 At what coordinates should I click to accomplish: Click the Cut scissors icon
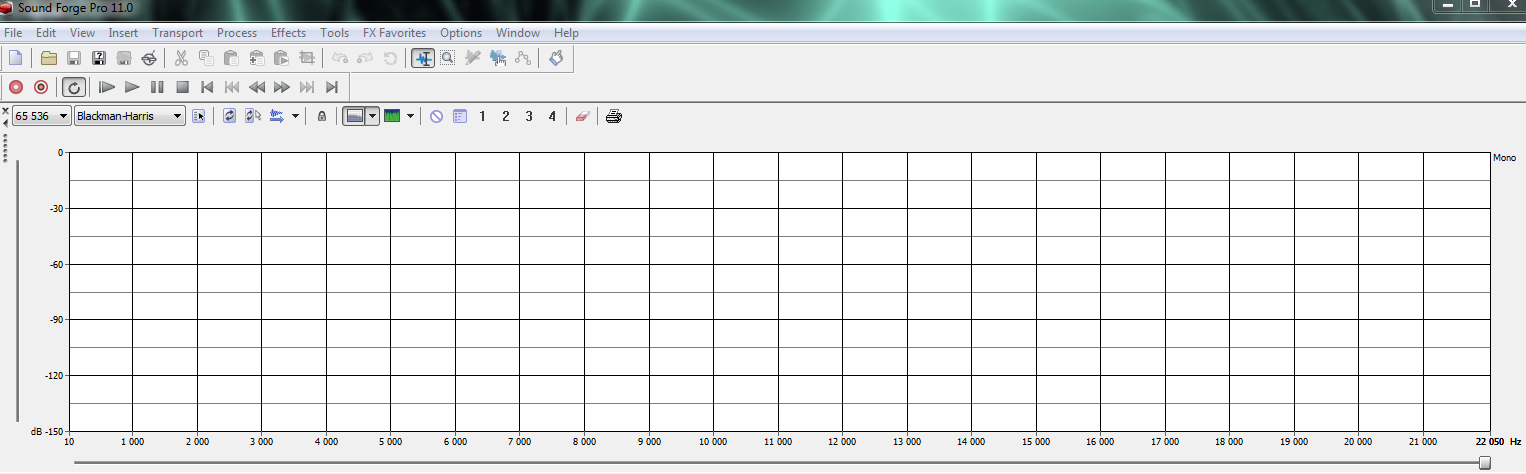point(181,58)
